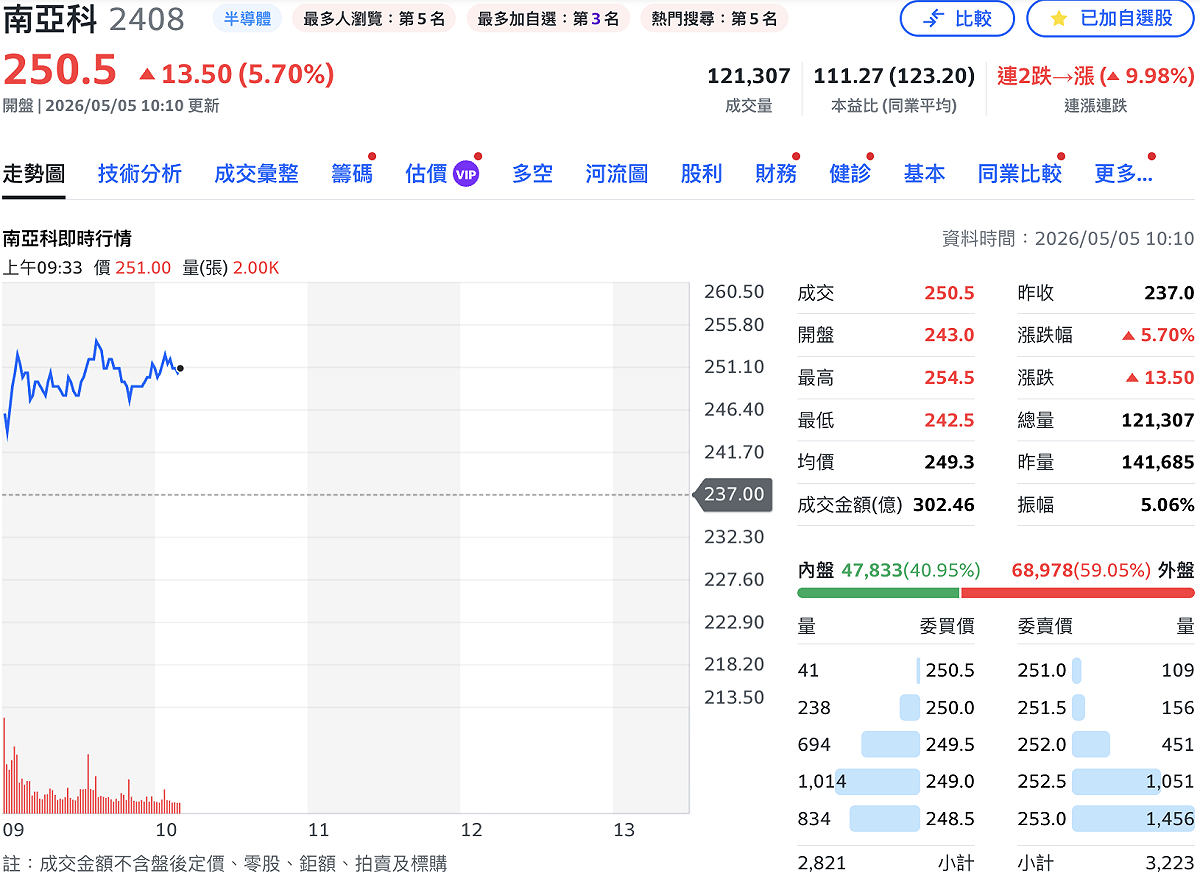The image size is (1200, 884).
Task: Click the 比較 compare button
Action: 957,18
